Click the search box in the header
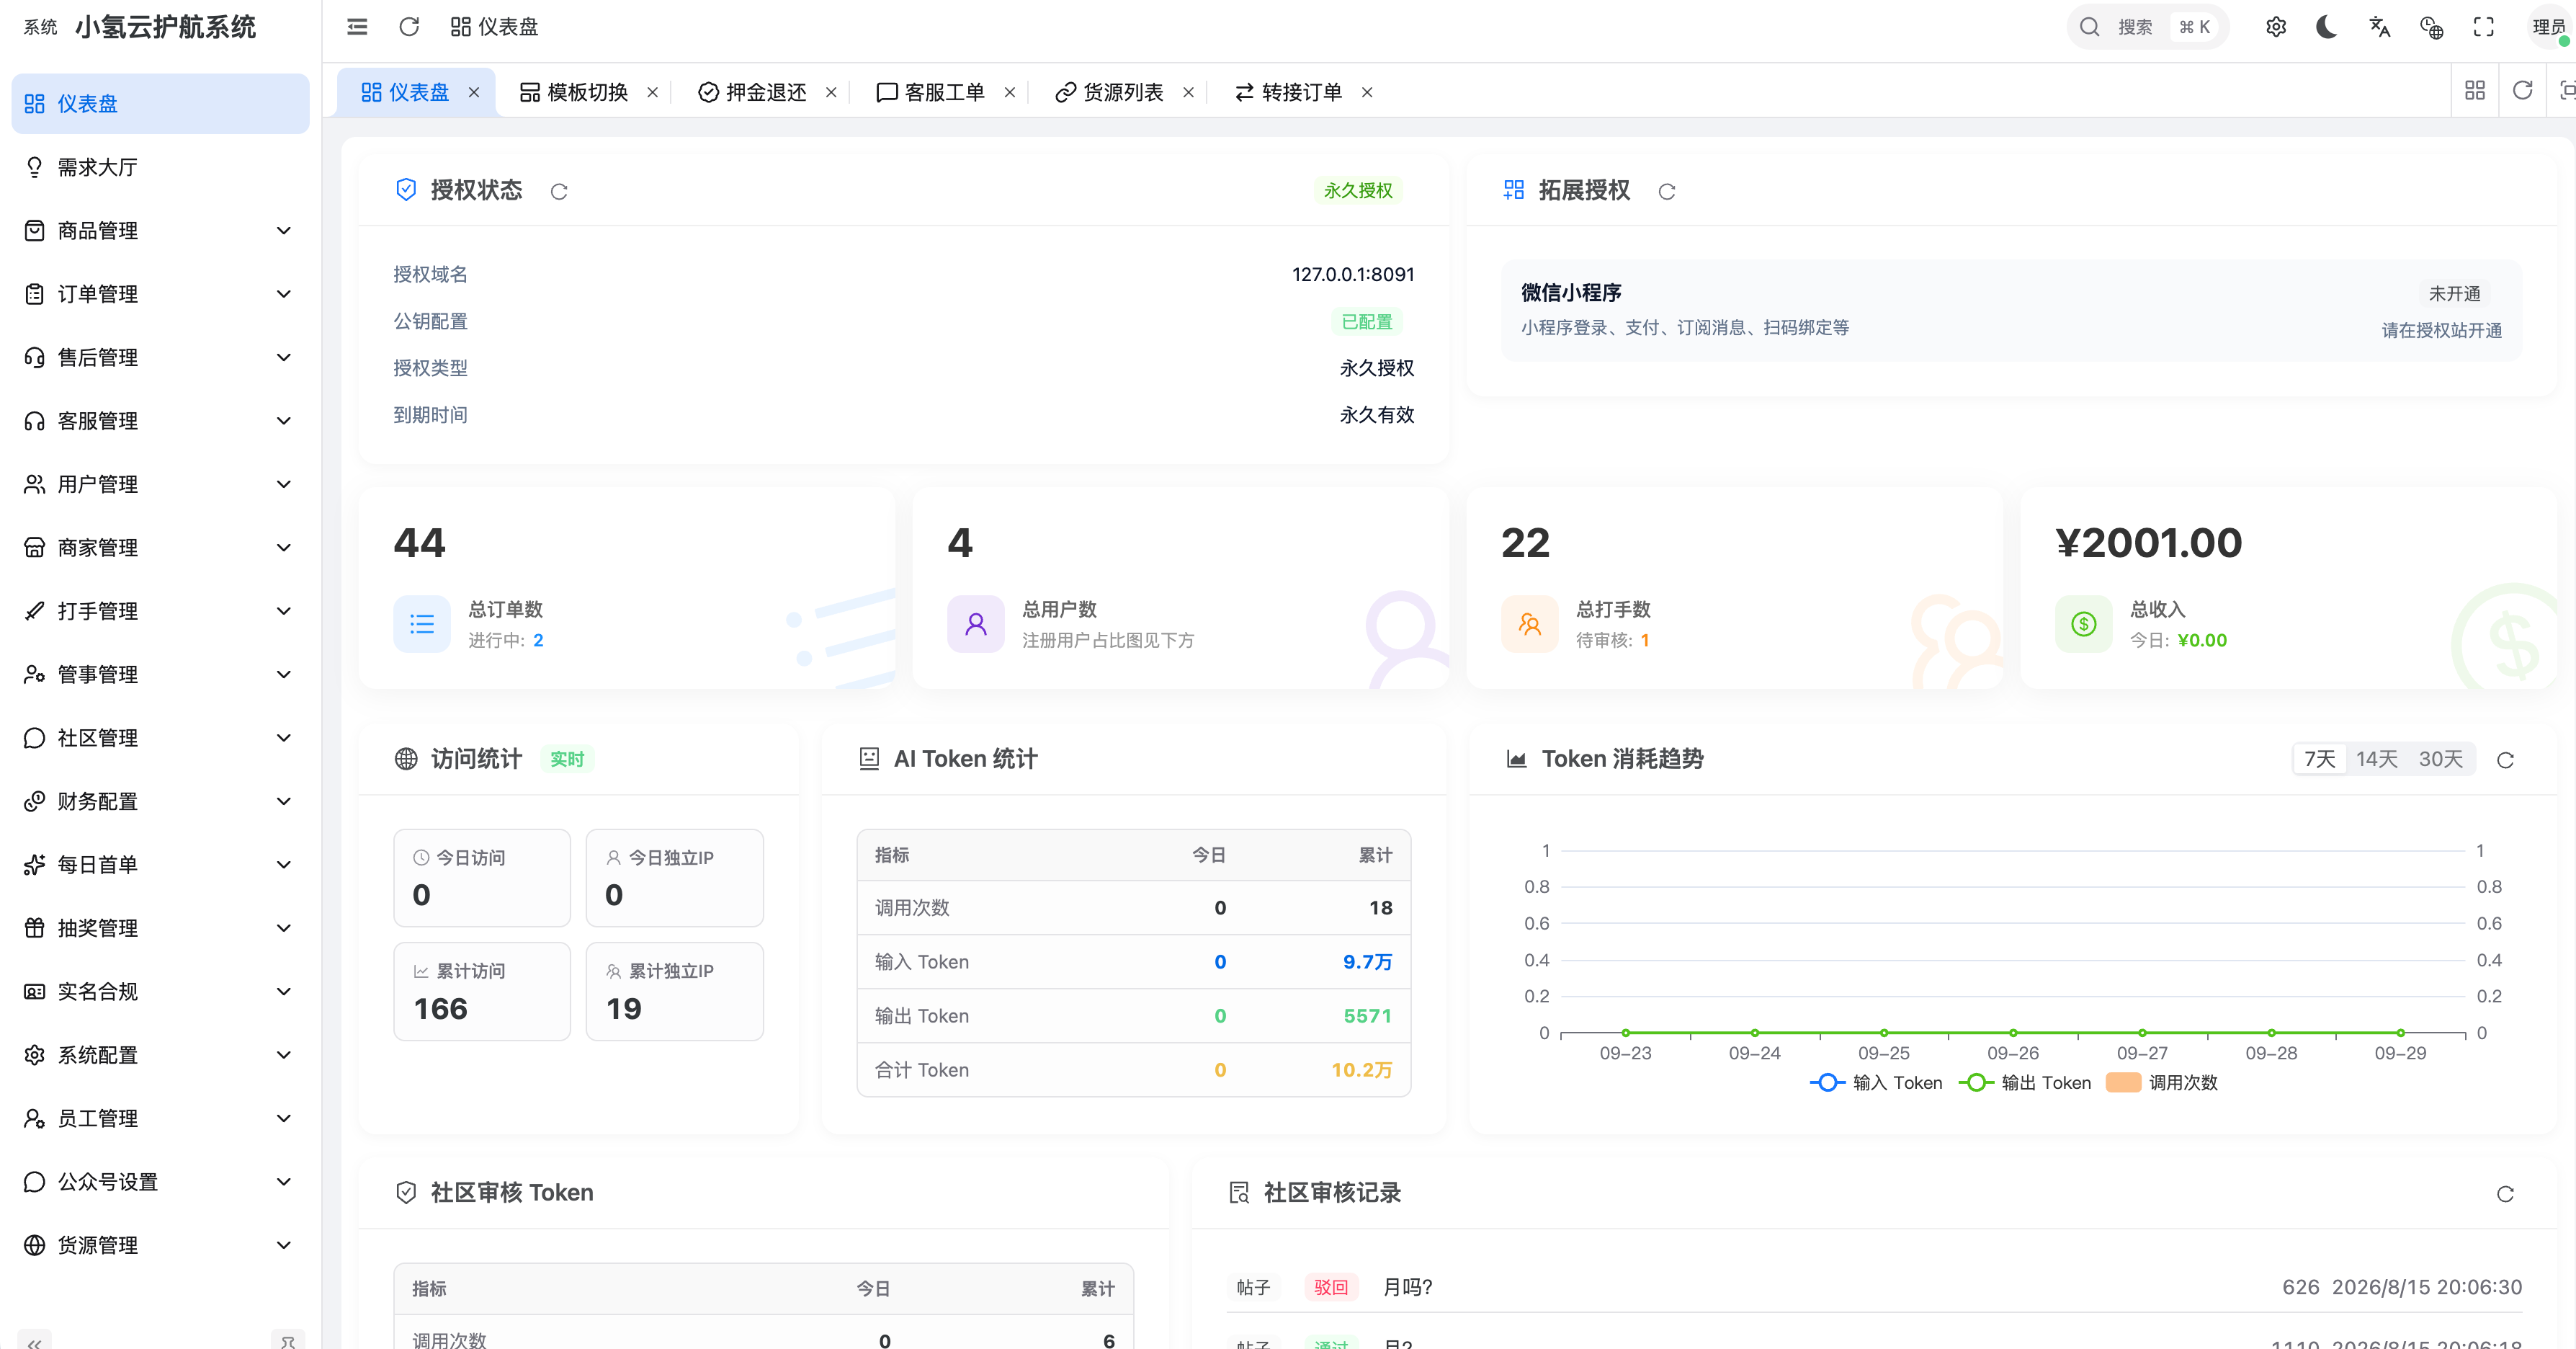The image size is (2576, 1349). tap(2147, 27)
